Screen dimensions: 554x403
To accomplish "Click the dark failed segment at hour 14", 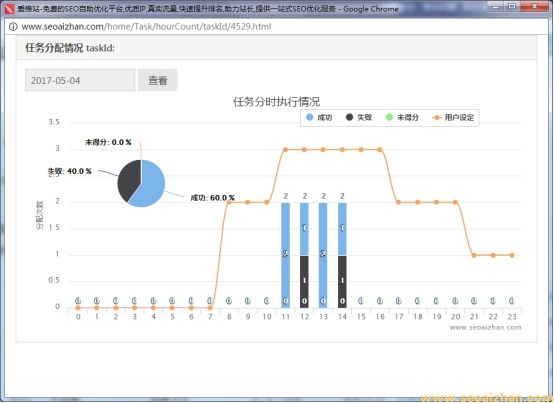I will click(342, 281).
